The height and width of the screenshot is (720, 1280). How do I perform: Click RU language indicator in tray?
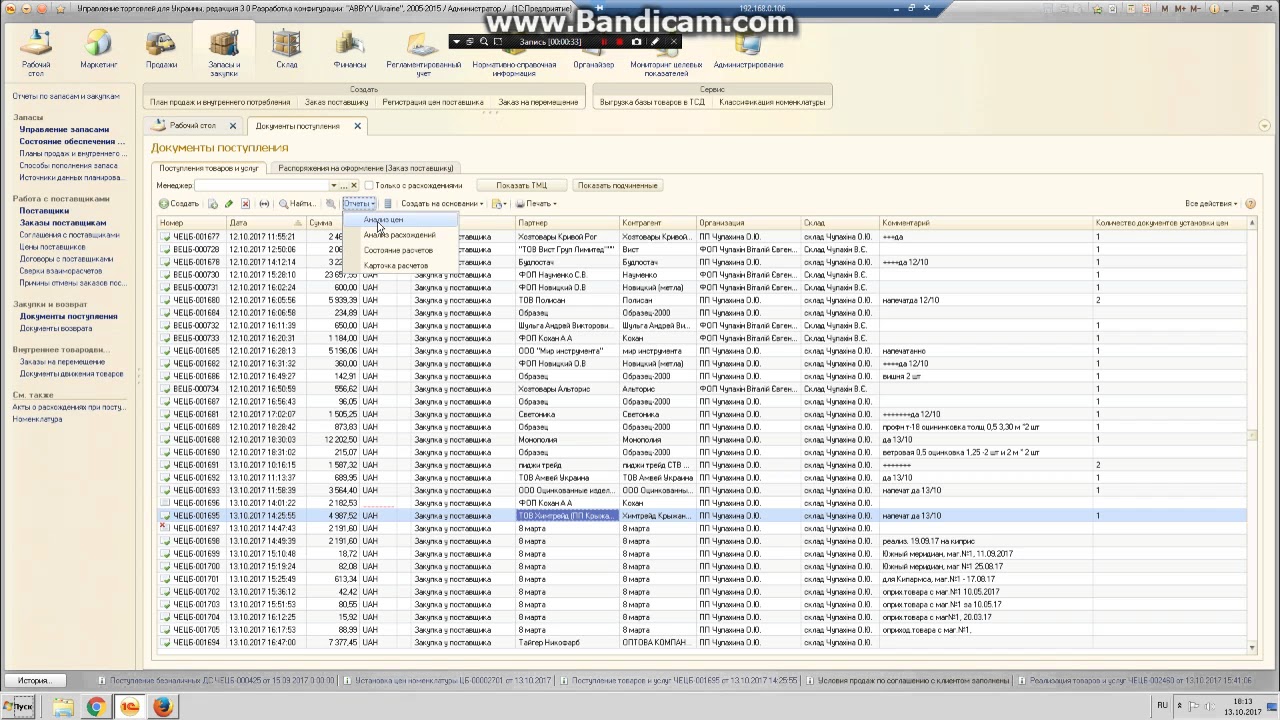pyautogui.click(x=1162, y=705)
